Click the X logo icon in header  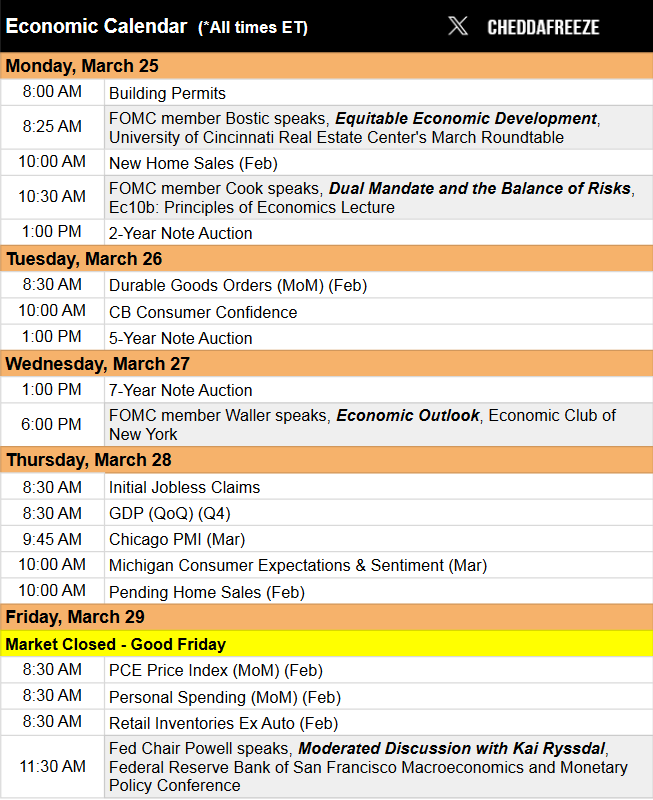[458, 26]
